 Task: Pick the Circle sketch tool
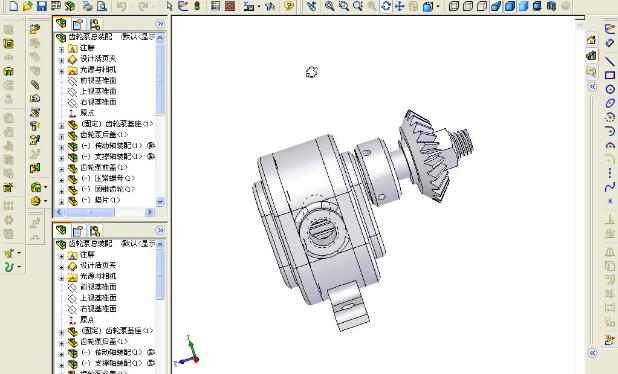click(x=610, y=89)
